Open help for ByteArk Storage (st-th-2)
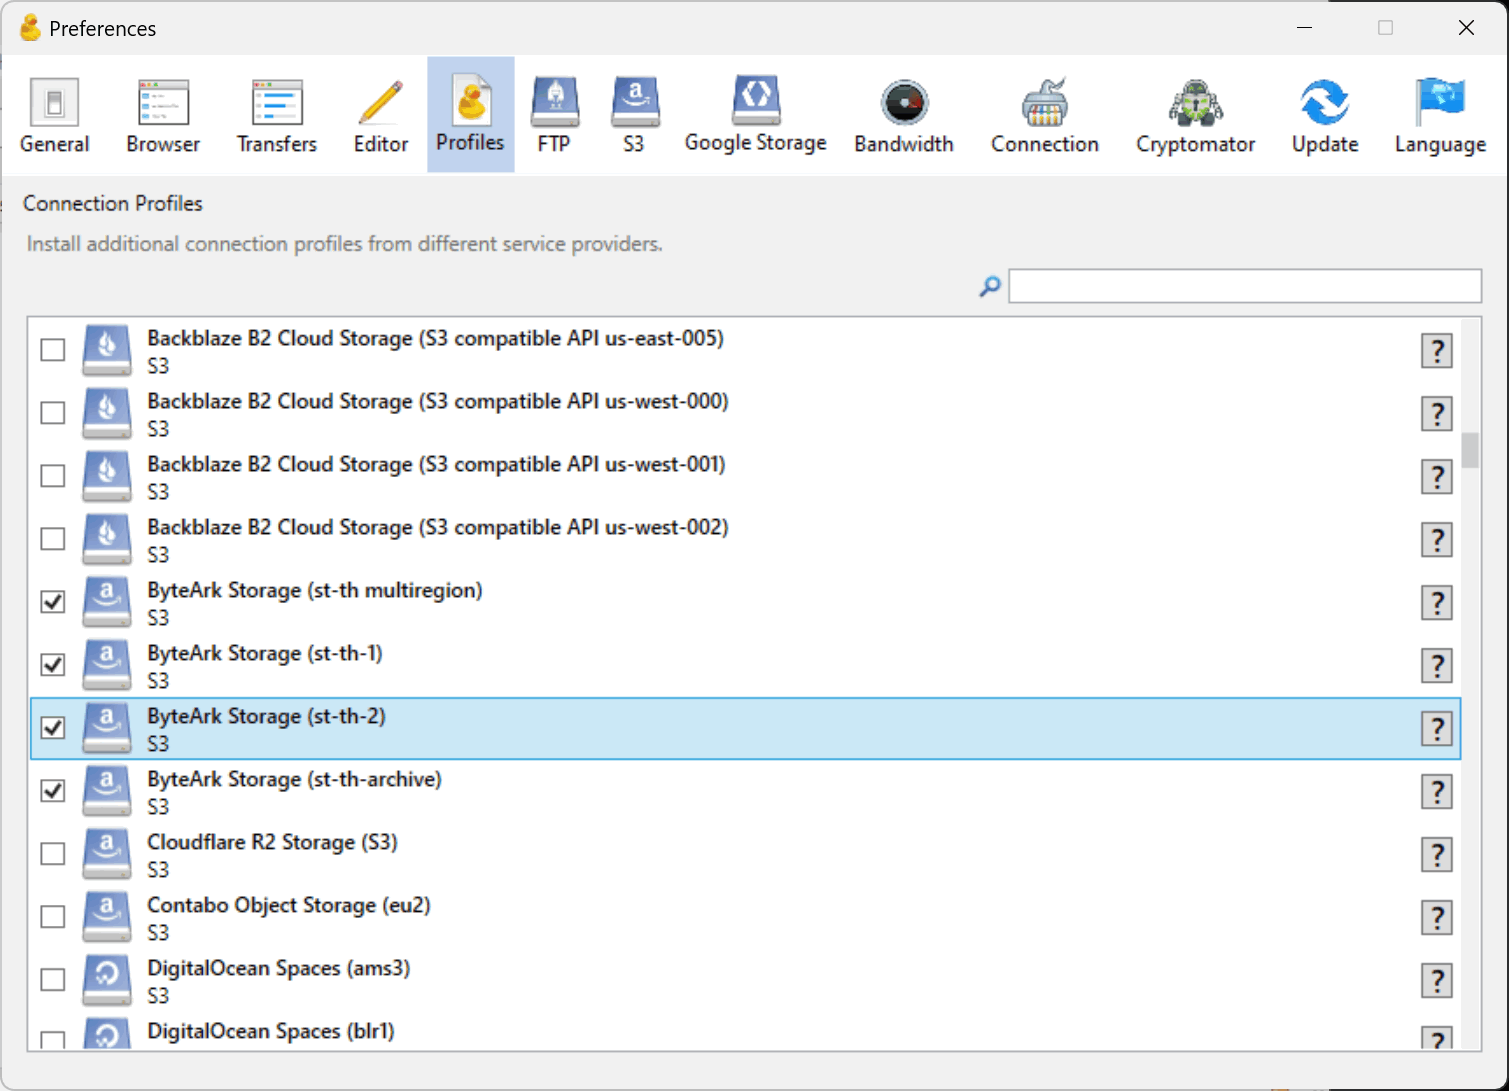 tap(1437, 729)
